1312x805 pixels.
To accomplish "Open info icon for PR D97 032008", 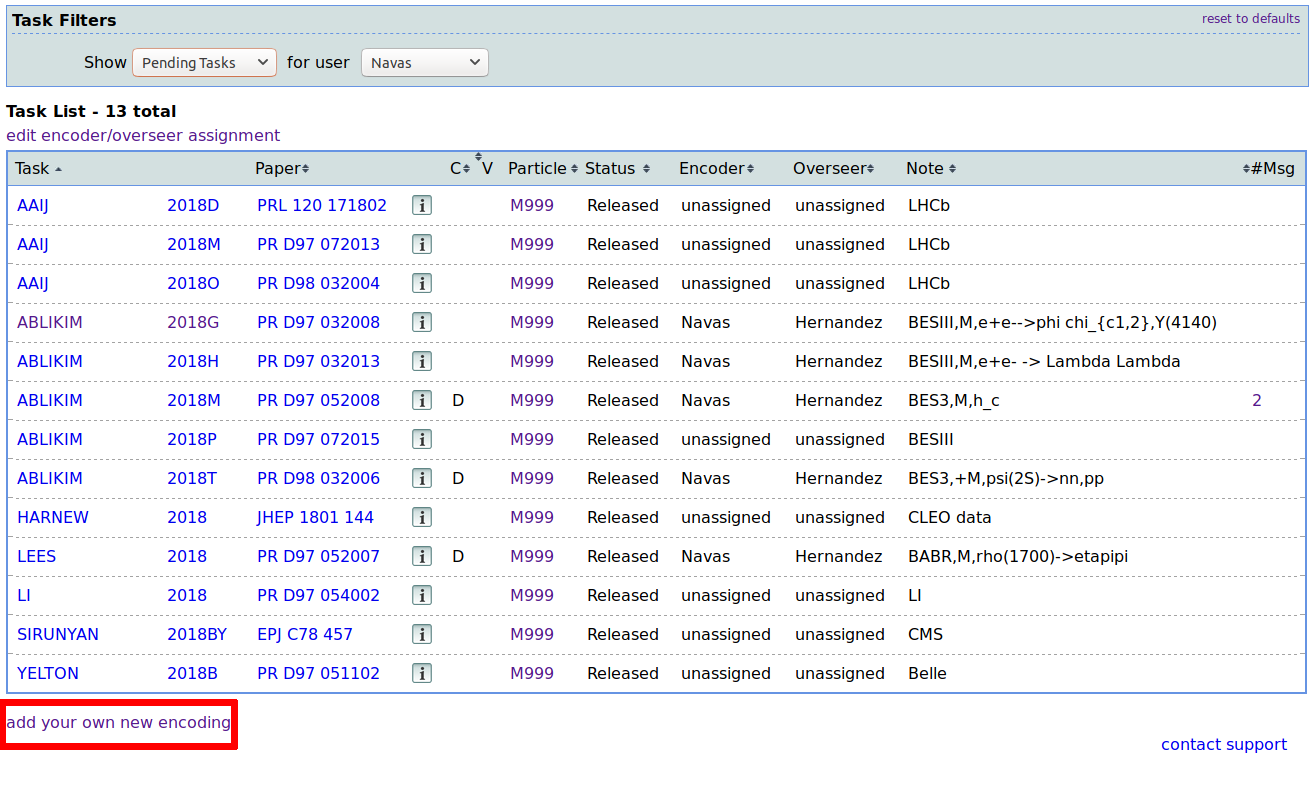I will [x=422, y=322].
